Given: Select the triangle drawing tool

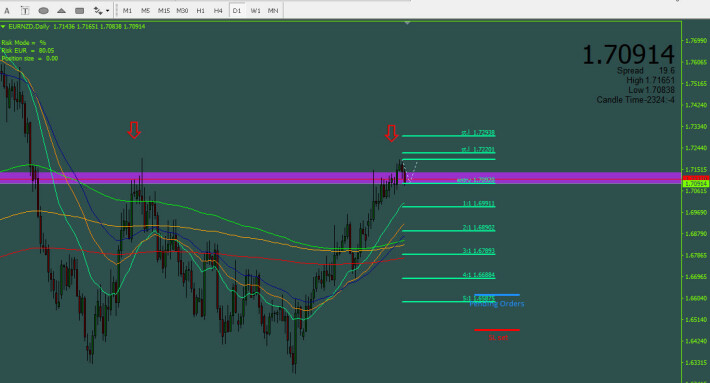Looking at the screenshot, I should pyautogui.click(x=62, y=10).
